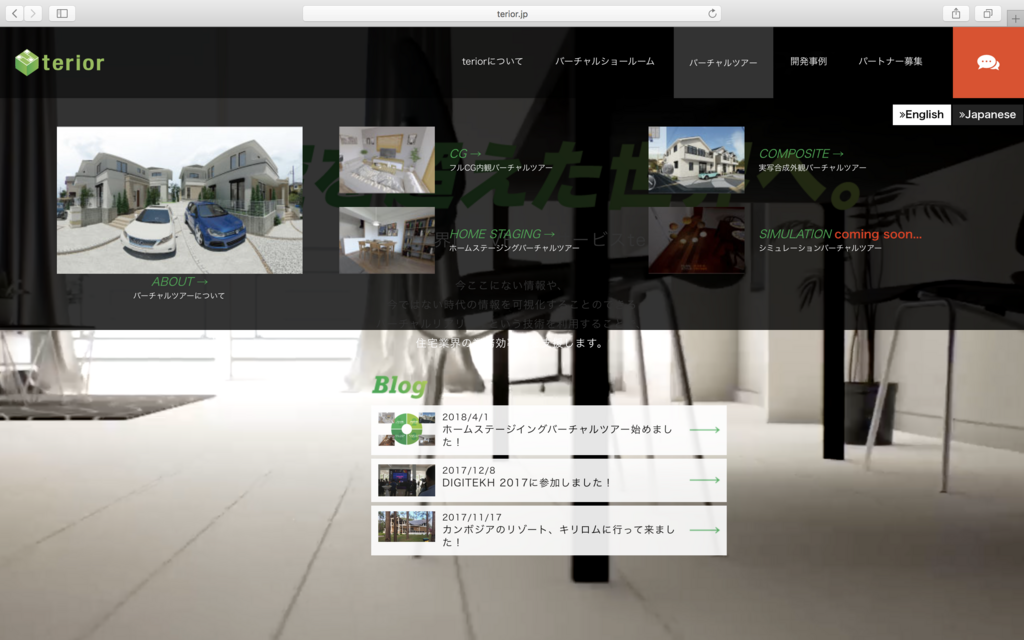Click the terior logo

[x=59, y=63]
